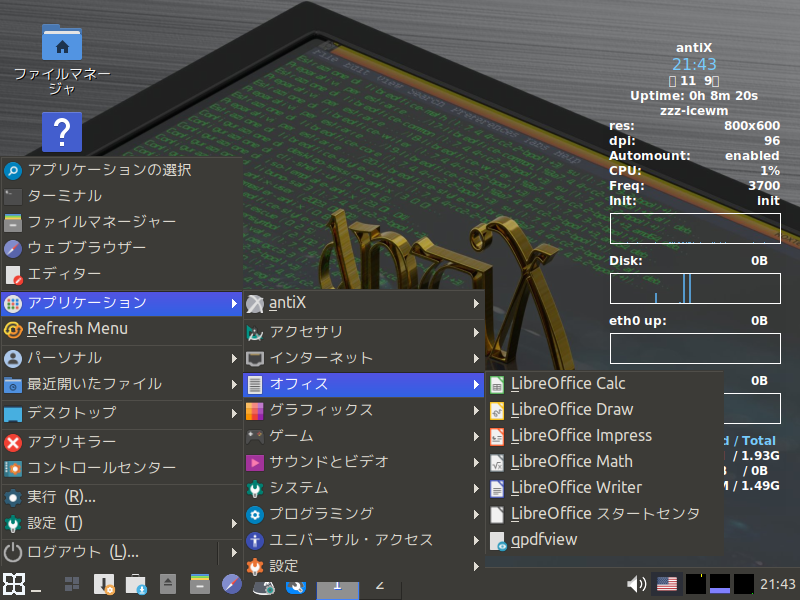
Task: Click the eject drive icon in the taskbar
Action: click(168, 584)
